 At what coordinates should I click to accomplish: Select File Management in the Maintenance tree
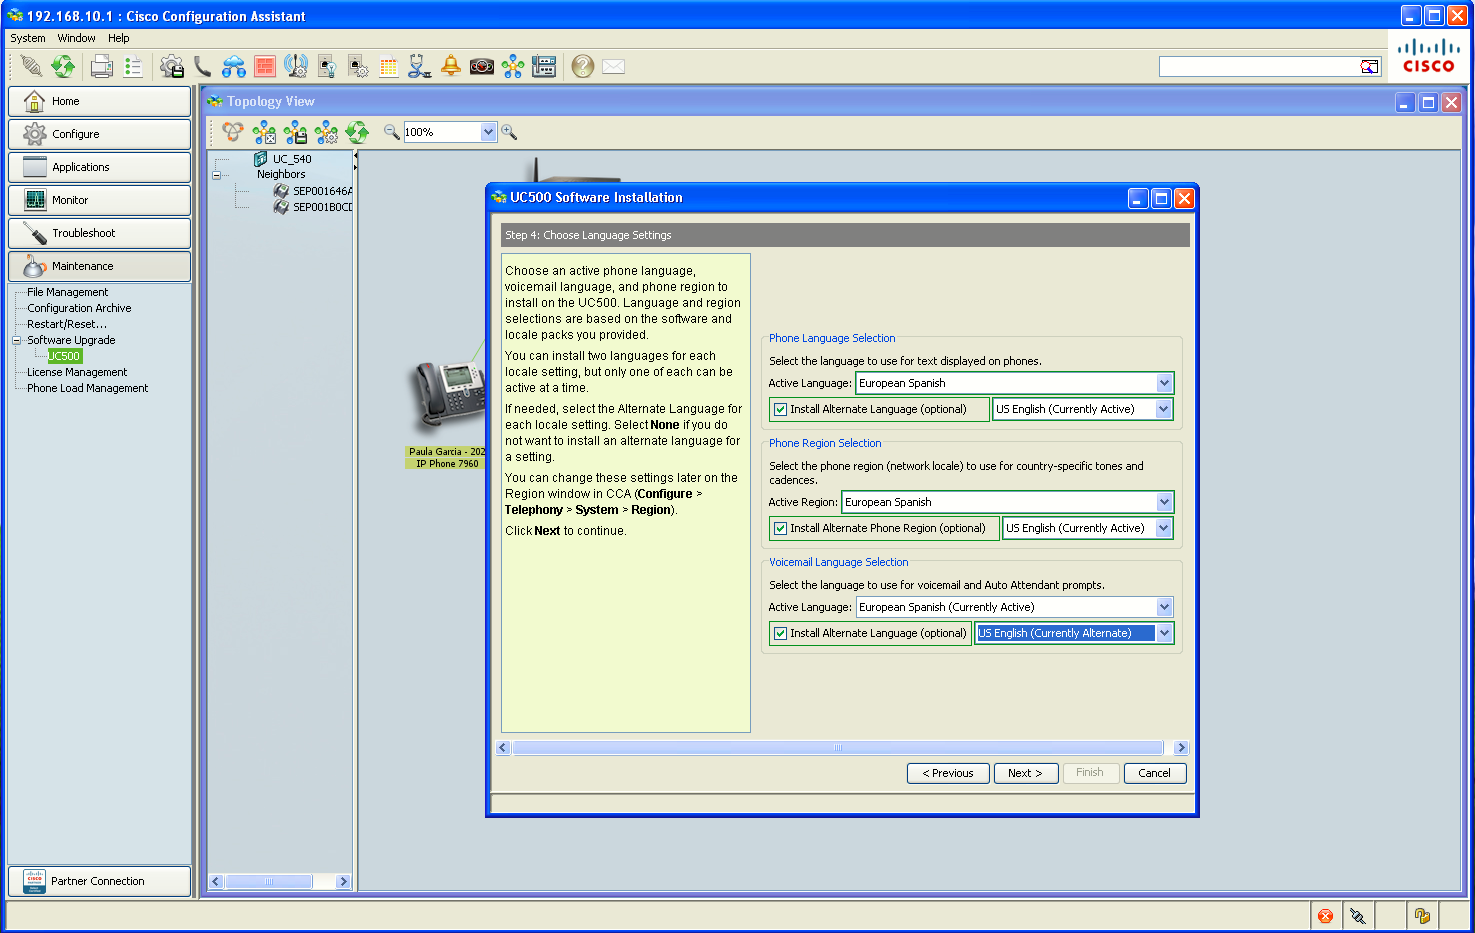67,292
